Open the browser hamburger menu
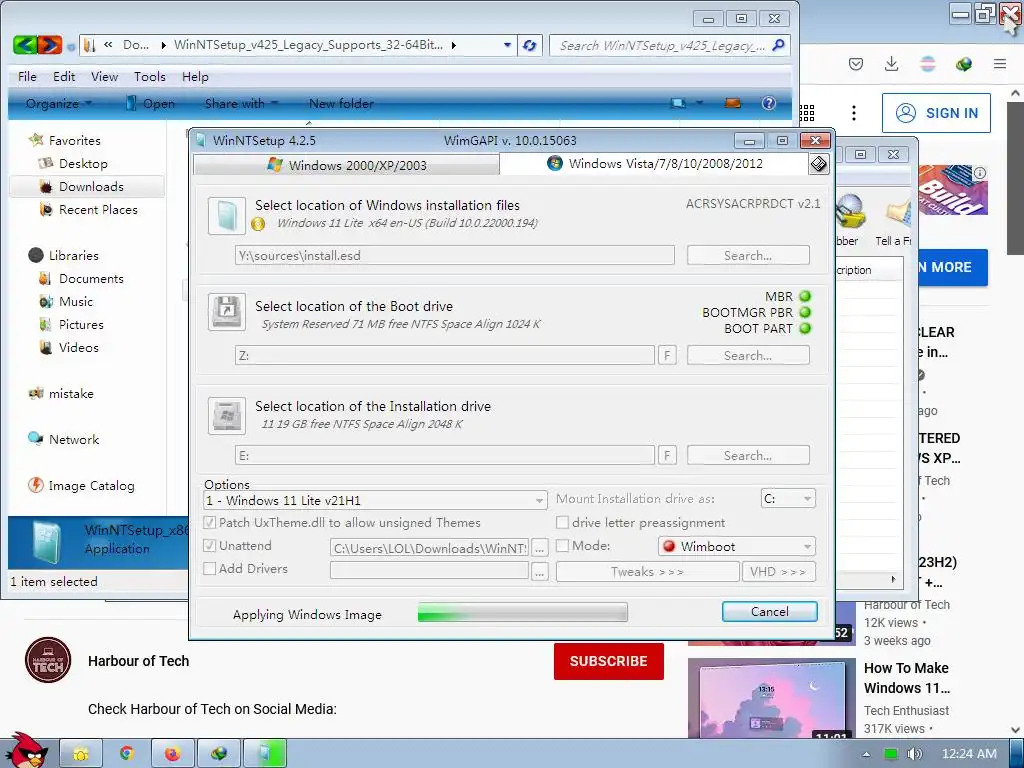This screenshot has width=1024, height=768. (x=1000, y=63)
